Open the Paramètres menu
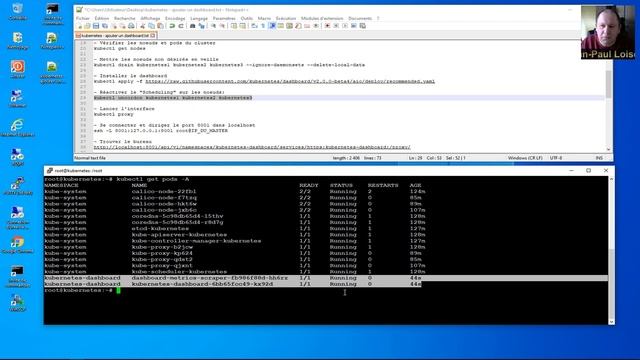The height and width of the screenshot is (360, 640). (224, 18)
